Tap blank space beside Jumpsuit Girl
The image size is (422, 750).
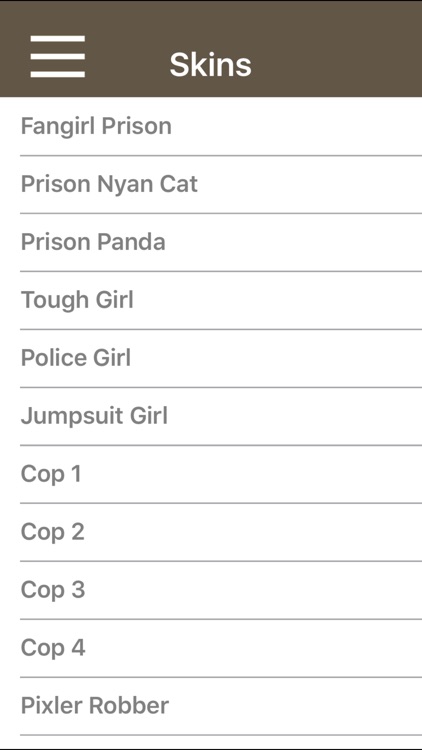(x=295, y=416)
